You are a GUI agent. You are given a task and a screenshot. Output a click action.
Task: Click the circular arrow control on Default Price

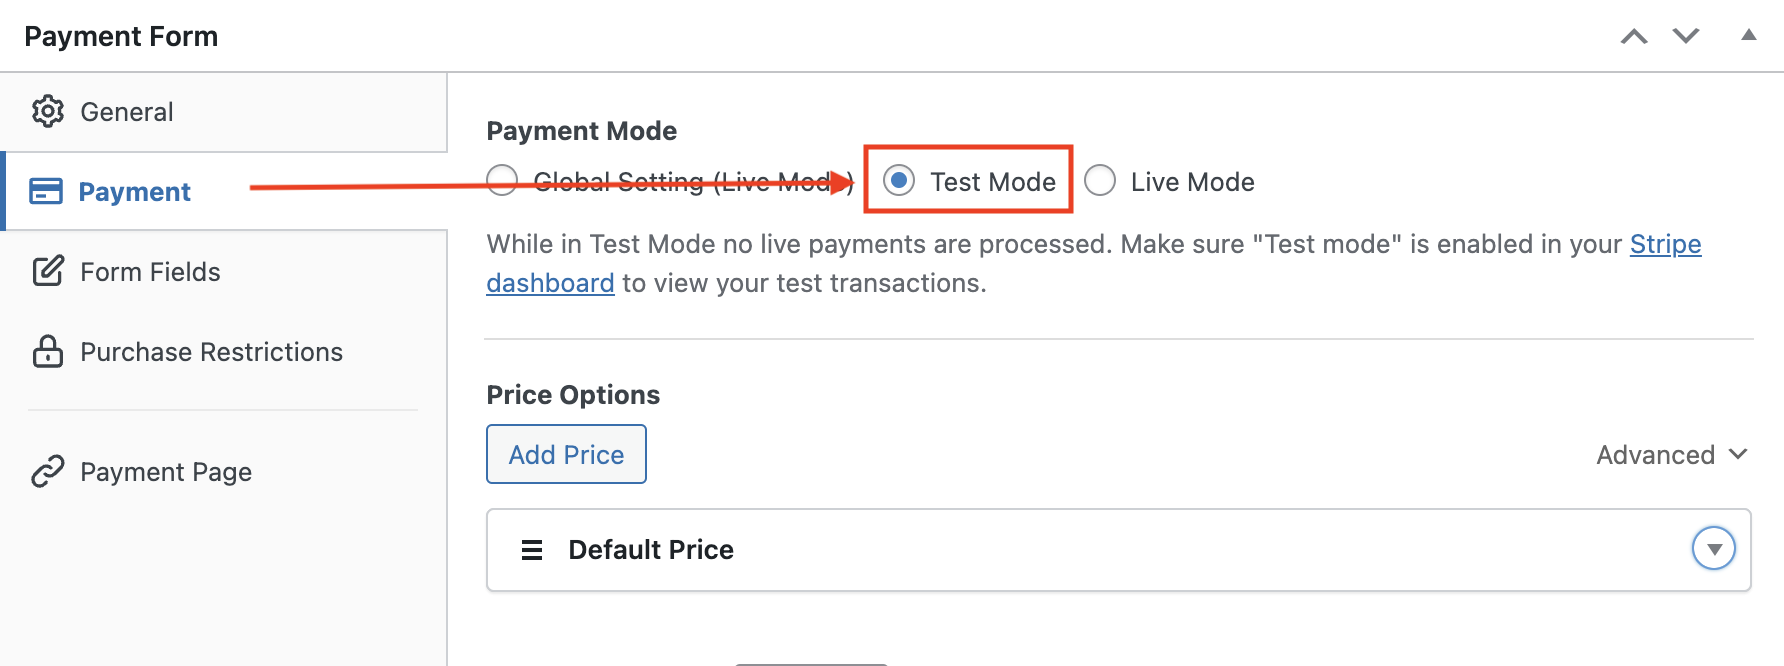[1714, 548]
